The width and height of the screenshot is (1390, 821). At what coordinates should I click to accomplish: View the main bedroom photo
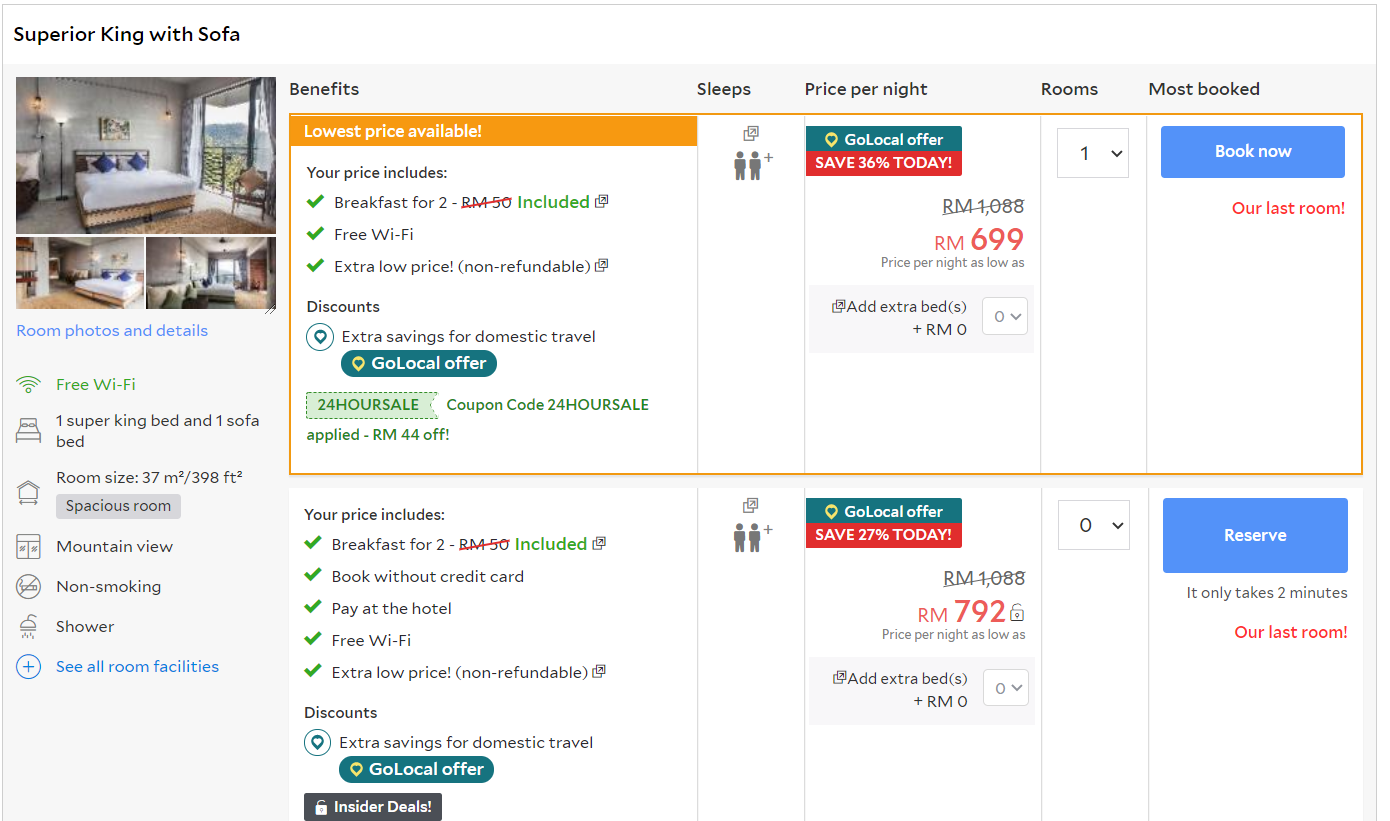(146, 155)
